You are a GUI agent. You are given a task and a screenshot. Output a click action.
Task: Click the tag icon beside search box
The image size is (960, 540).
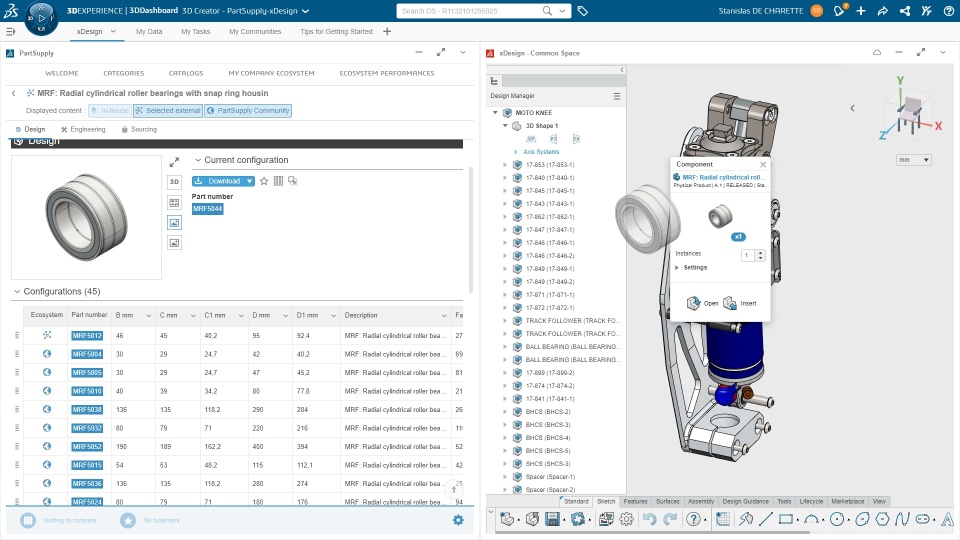582,11
